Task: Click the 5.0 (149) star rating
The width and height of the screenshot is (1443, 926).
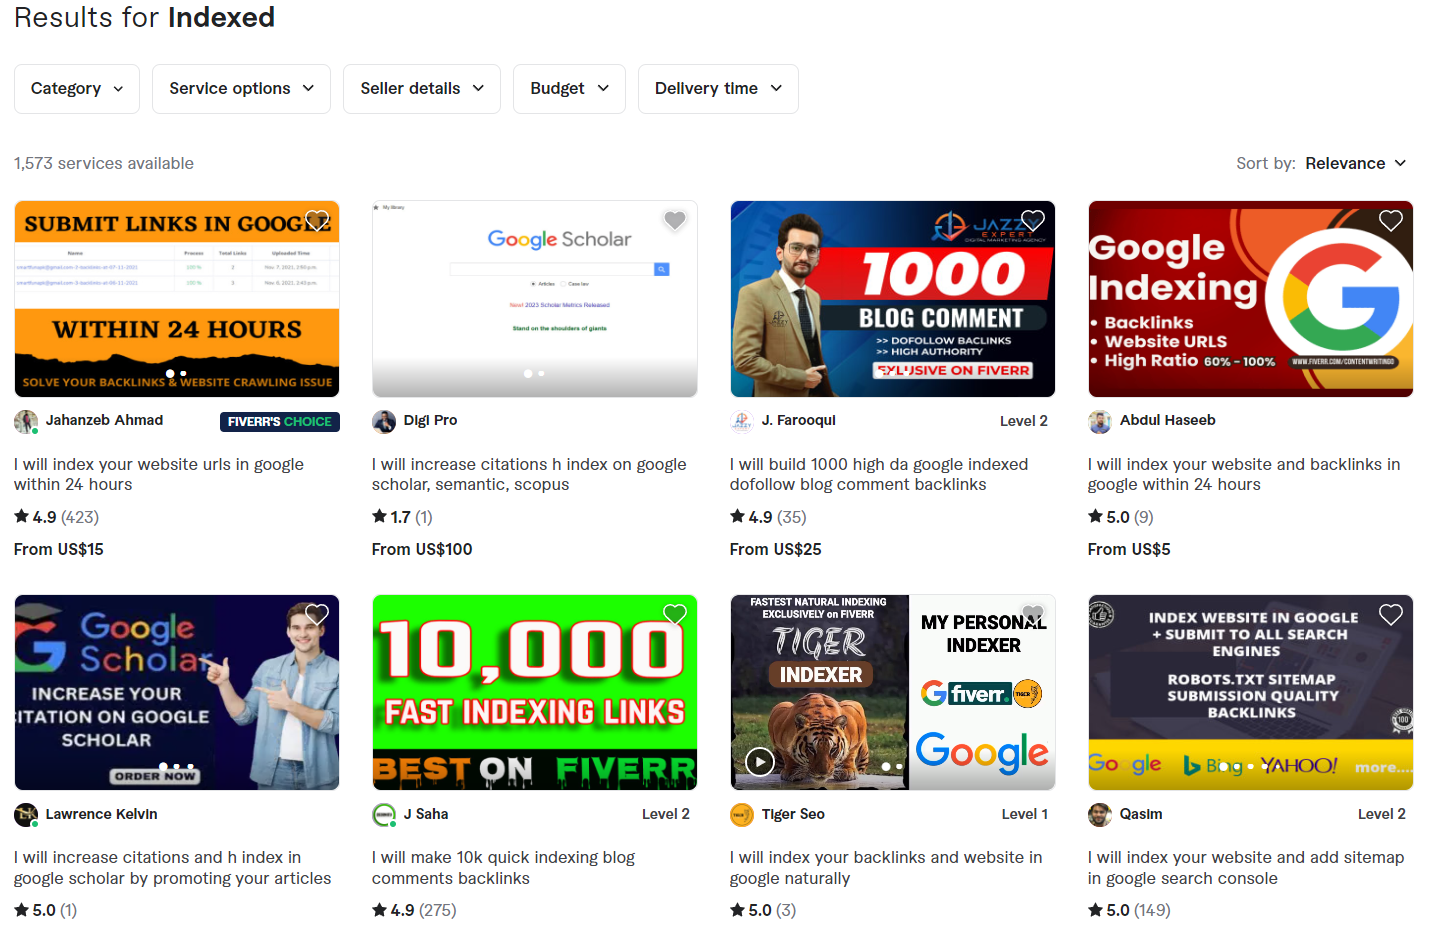Action: pos(1129,910)
